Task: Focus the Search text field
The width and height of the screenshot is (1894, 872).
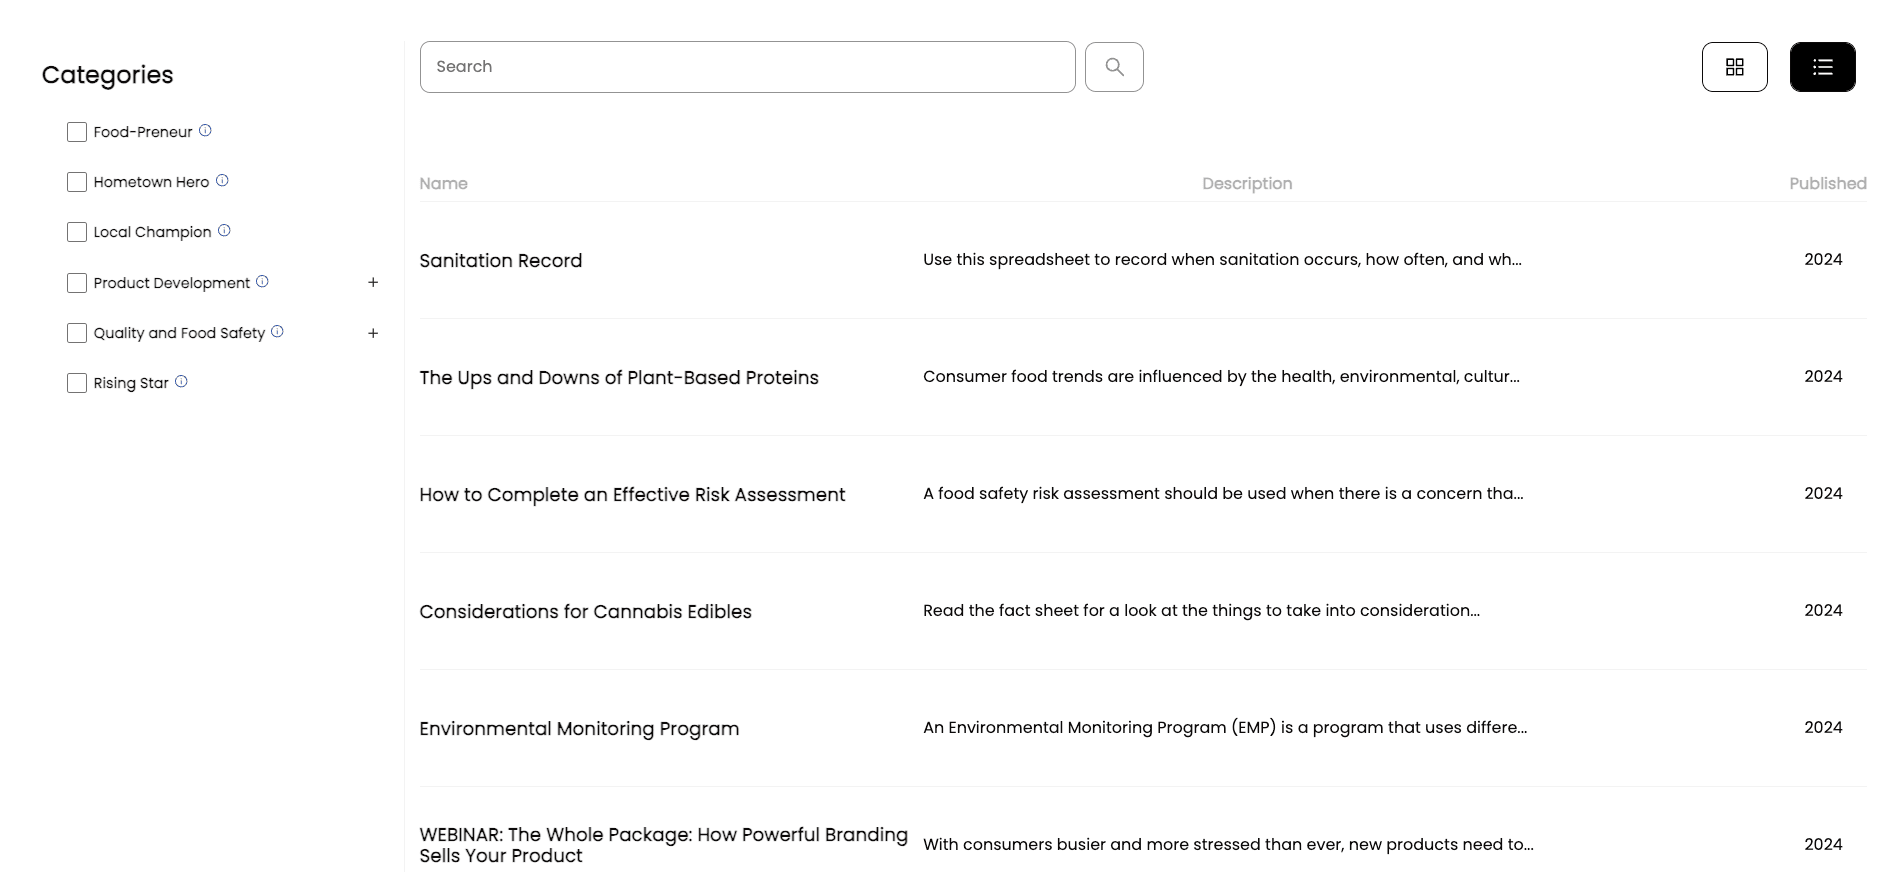Action: [747, 67]
